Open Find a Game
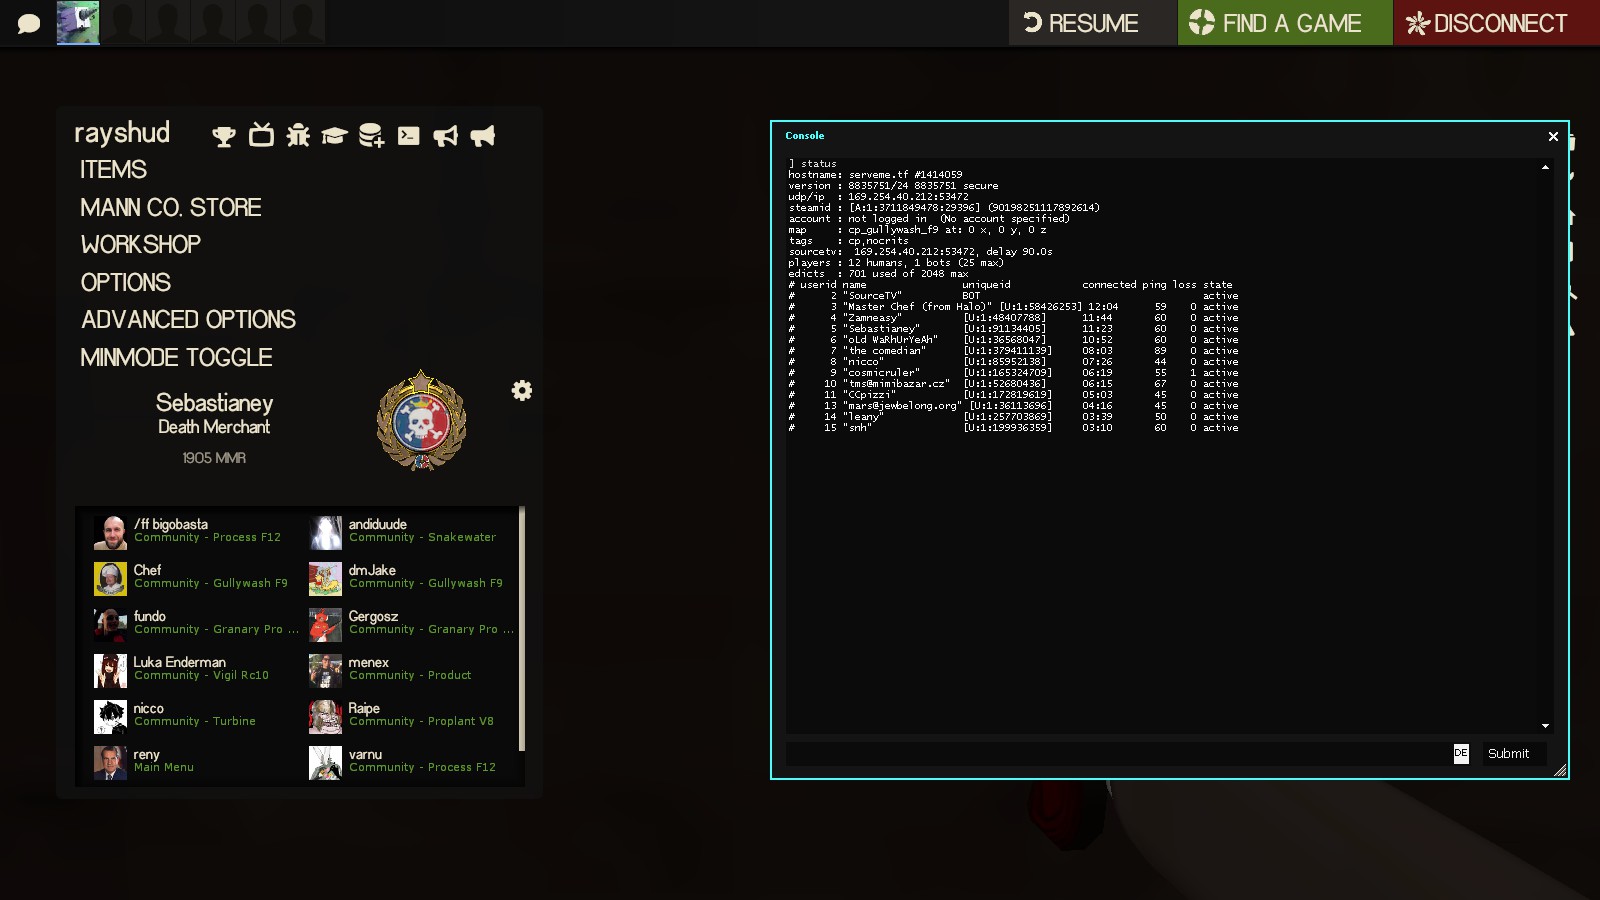The height and width of the screenshot is (900, 1600). (x=1285, y=23)
